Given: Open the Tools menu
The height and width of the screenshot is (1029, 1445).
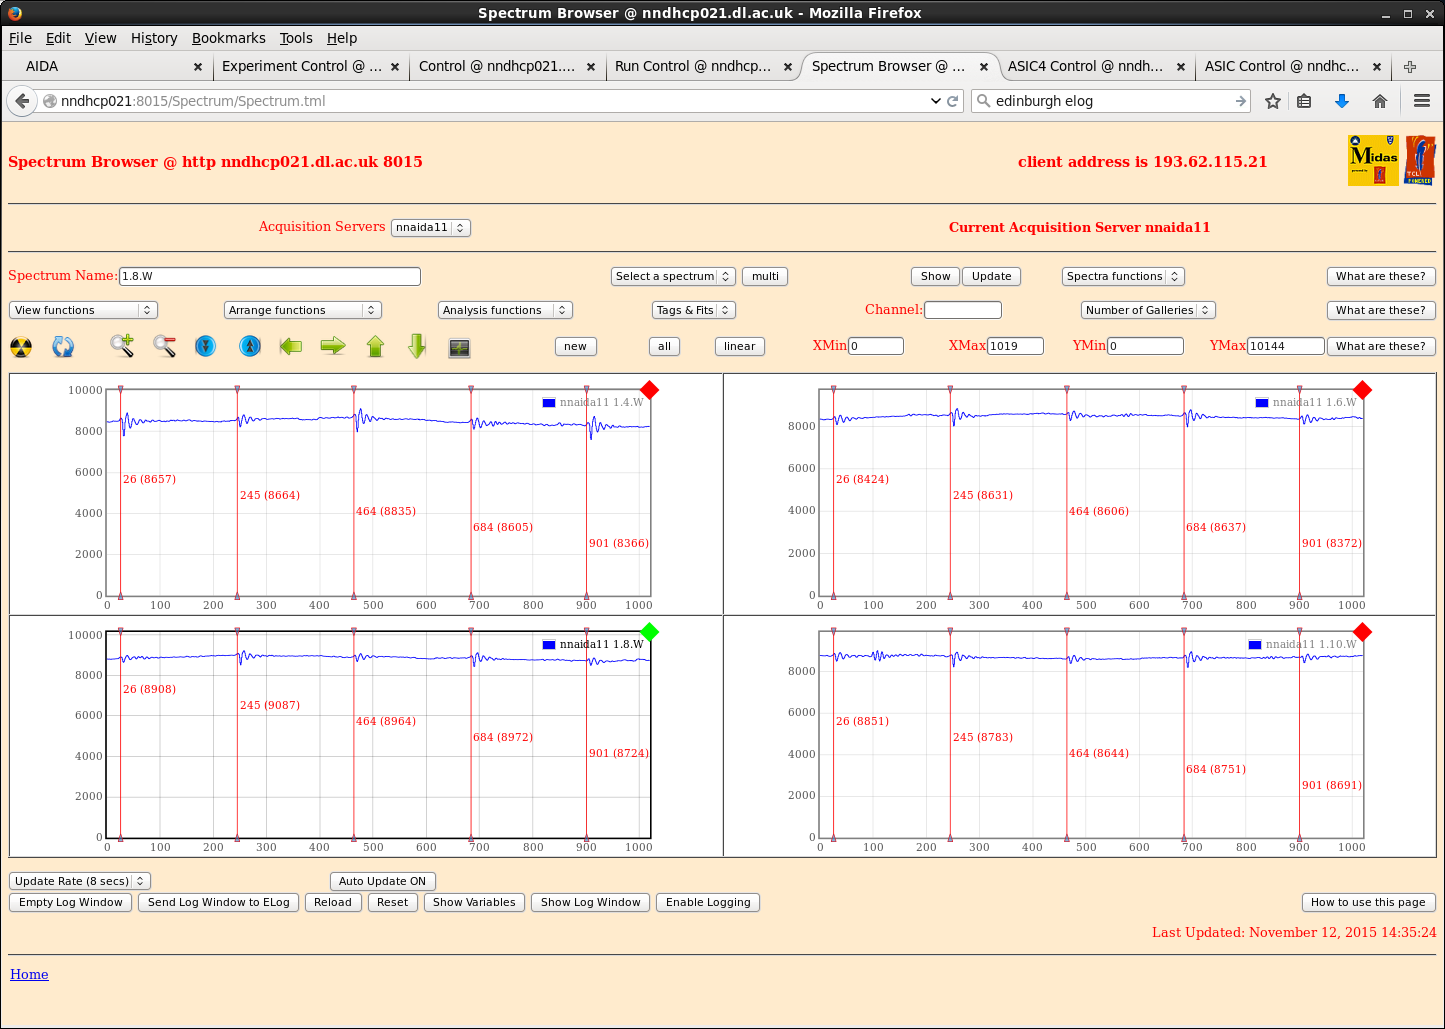Looking at the screenshot, I should coord(296,38).
